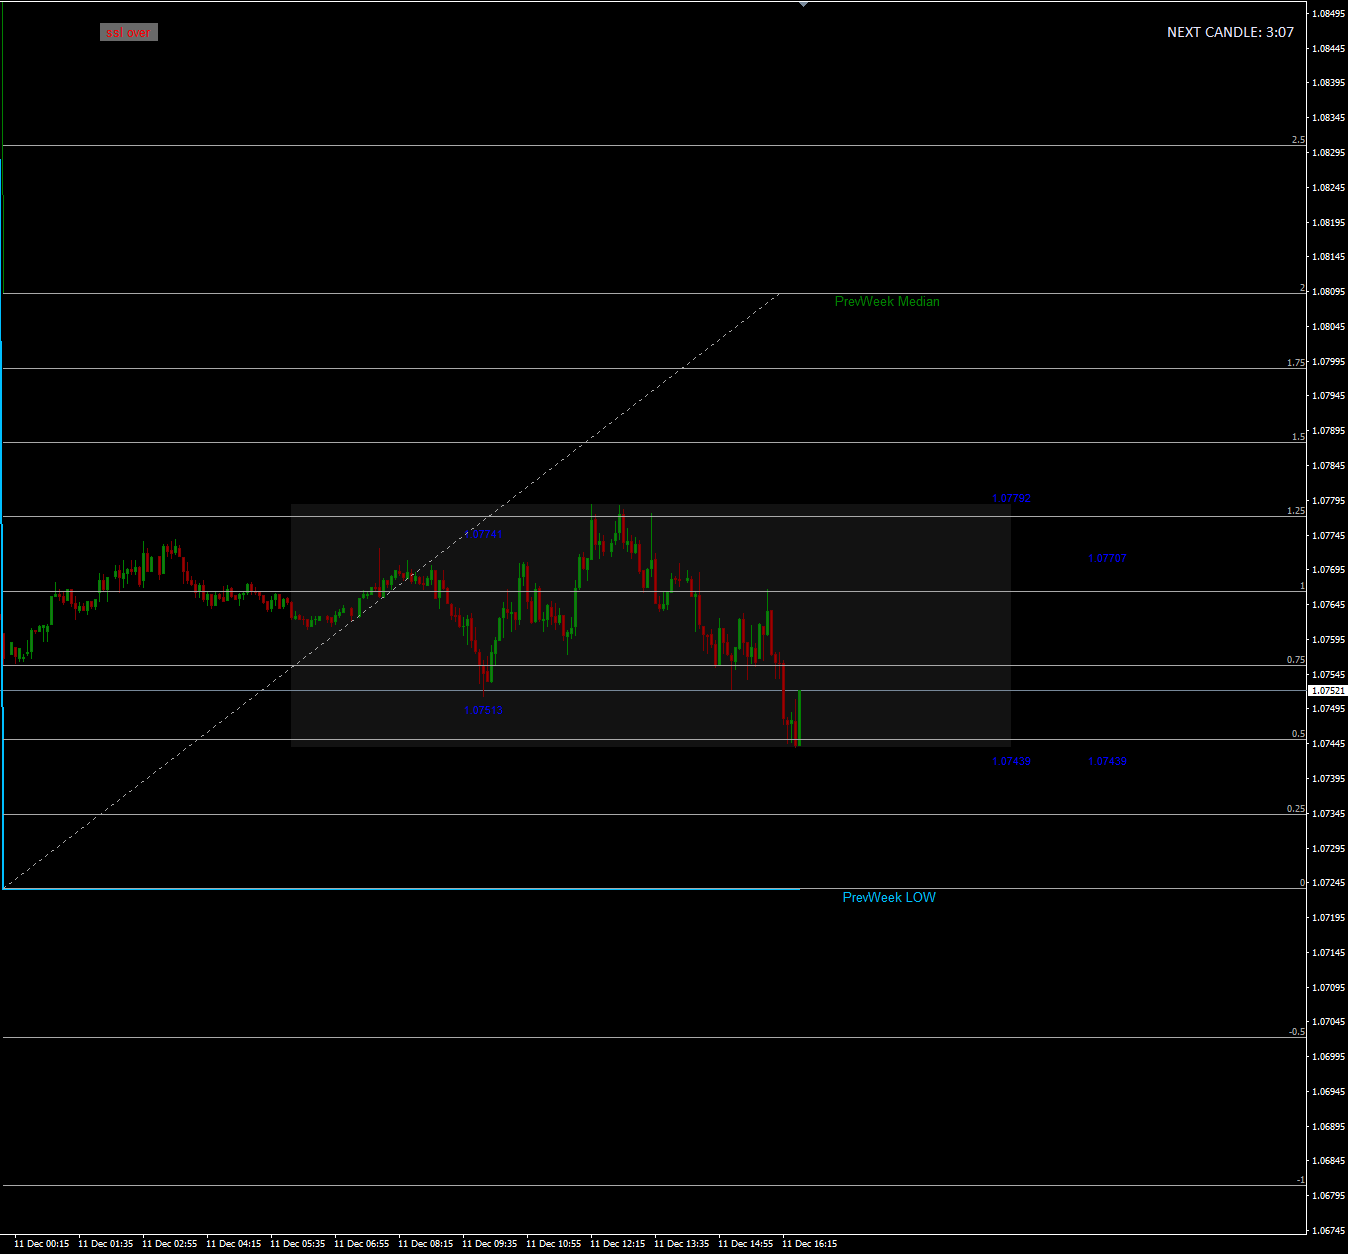Click the red 'ssl over' button
This screenshot has width=1348, height=1254.
[x=129, y=33]
